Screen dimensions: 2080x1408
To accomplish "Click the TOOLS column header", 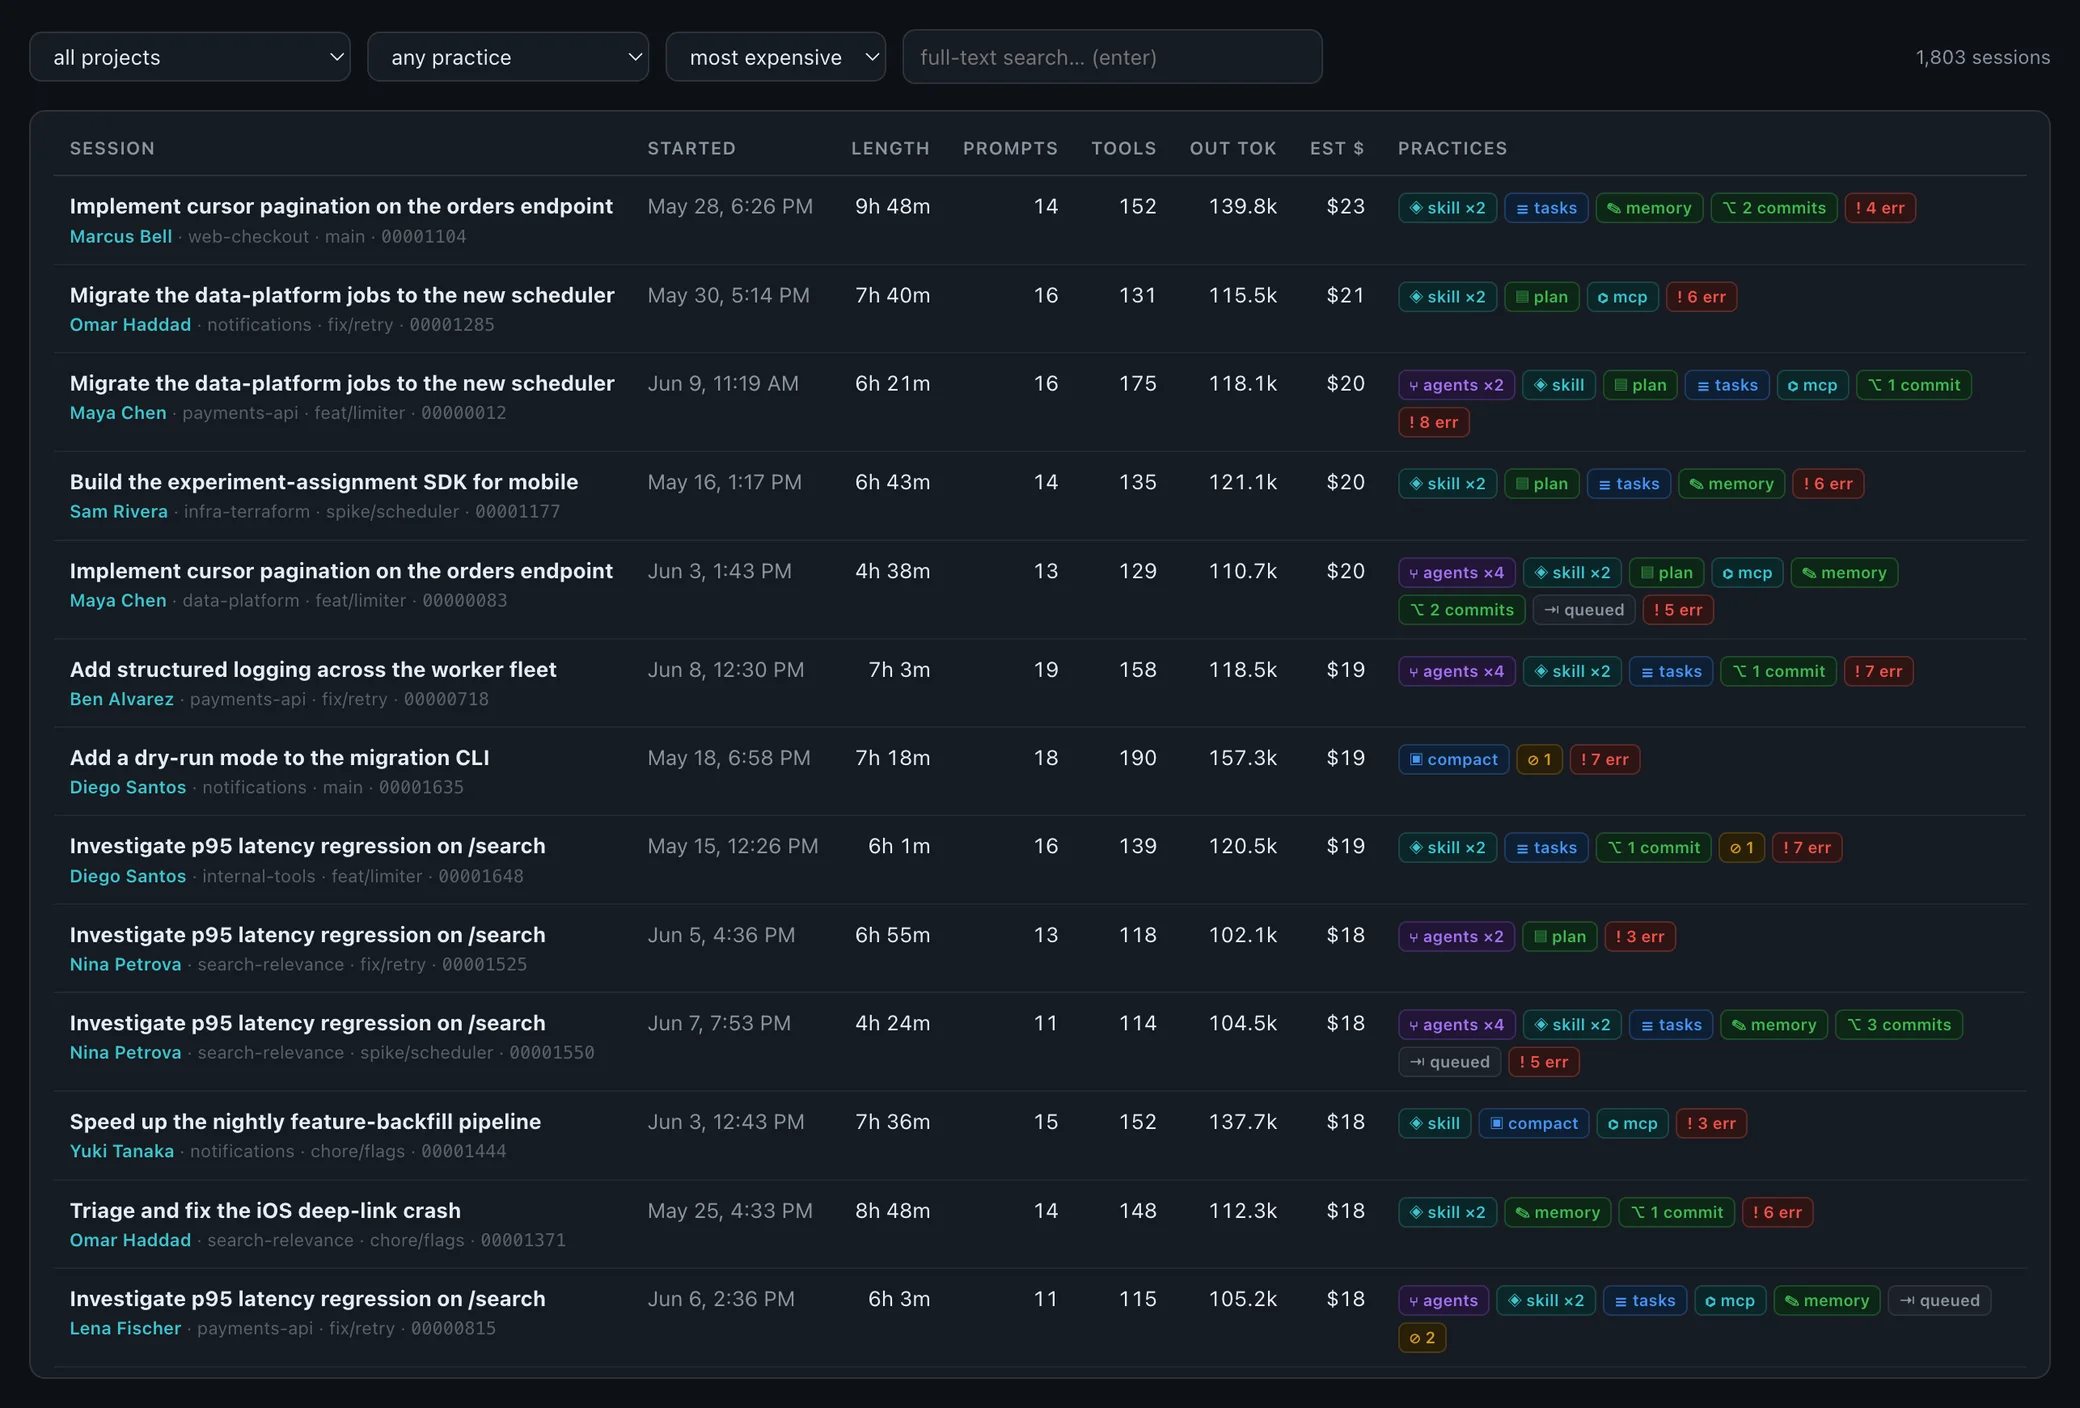I will pos(1124,148).
